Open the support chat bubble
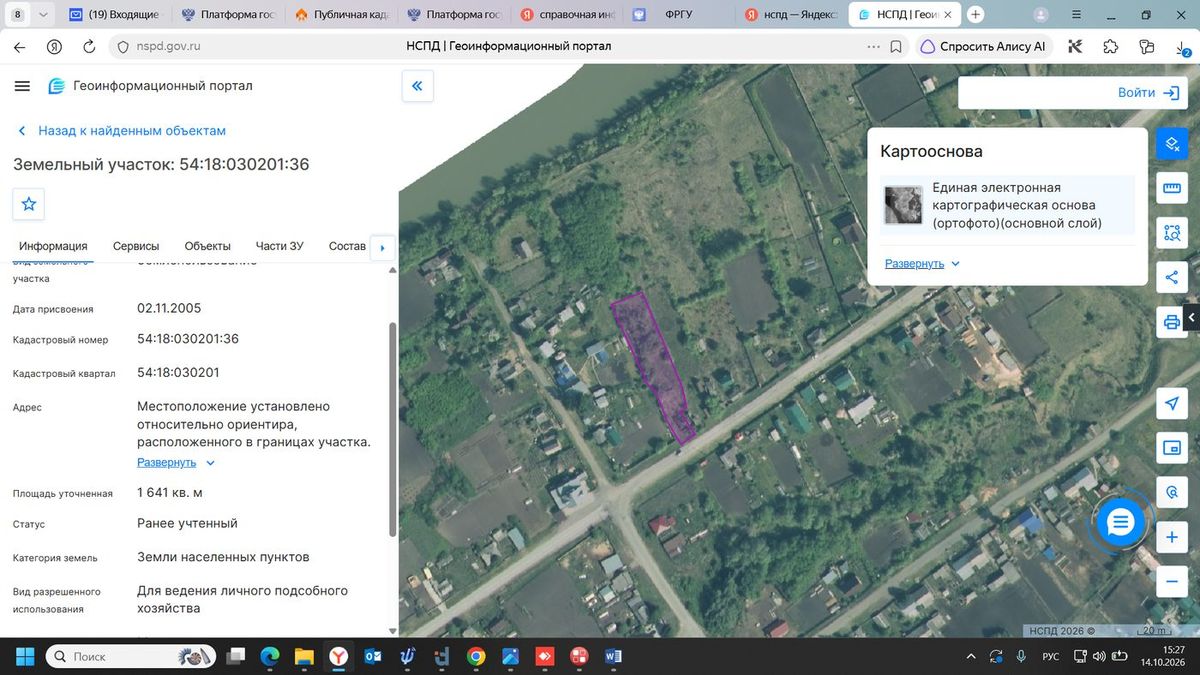This screenshot has width=1200, height=675. 1120,522
